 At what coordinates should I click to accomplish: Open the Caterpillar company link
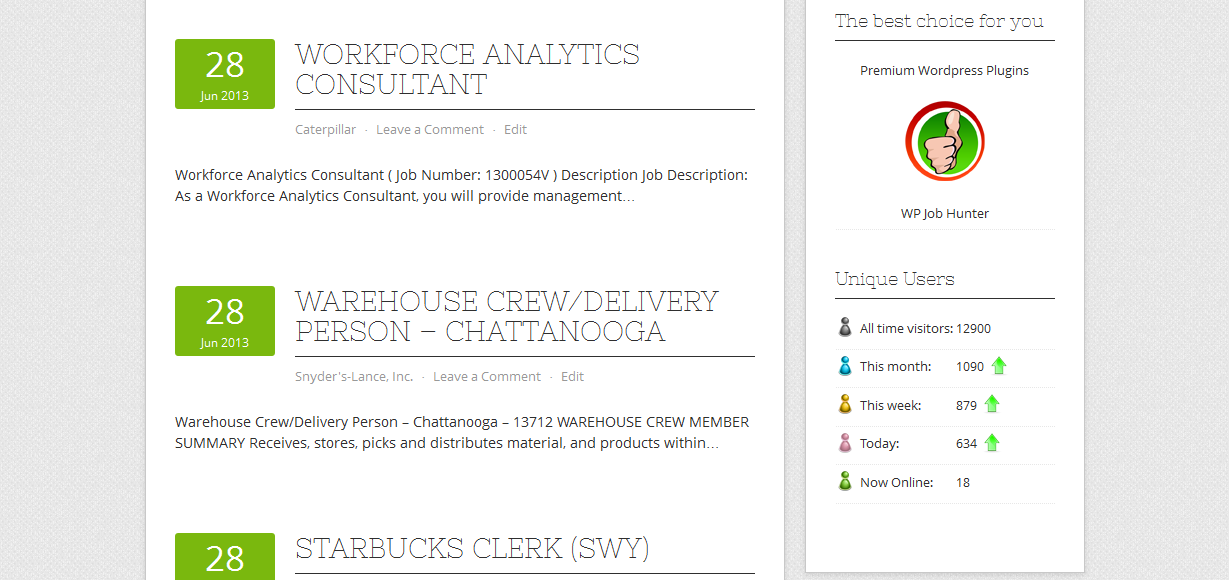325,130
